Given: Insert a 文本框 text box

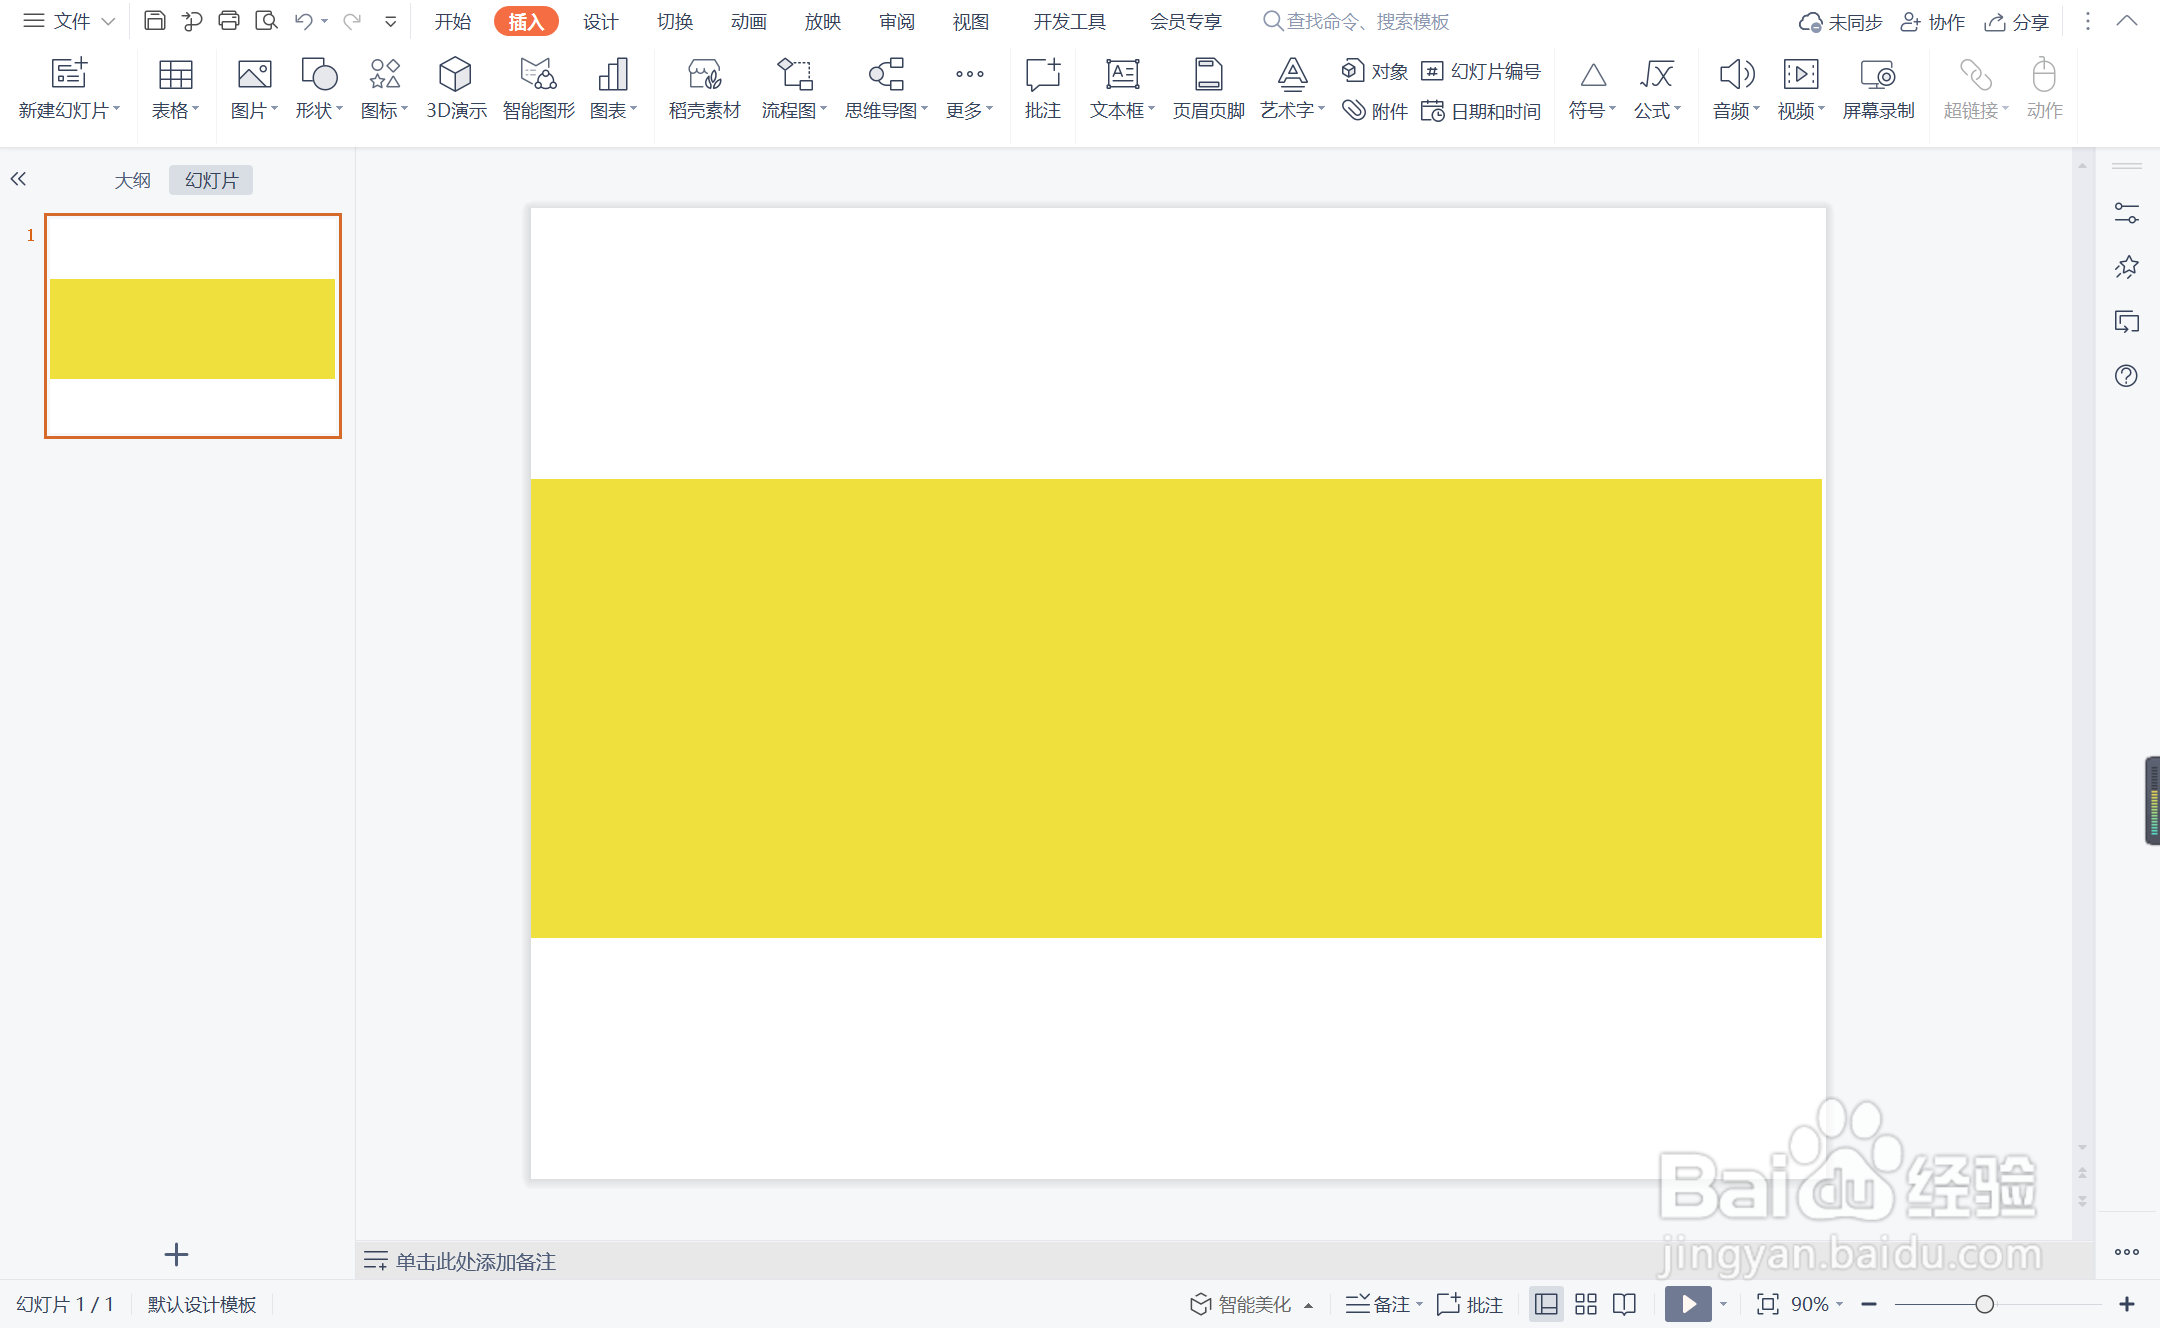Looking at the screenshot, I should pos(1122,88).
